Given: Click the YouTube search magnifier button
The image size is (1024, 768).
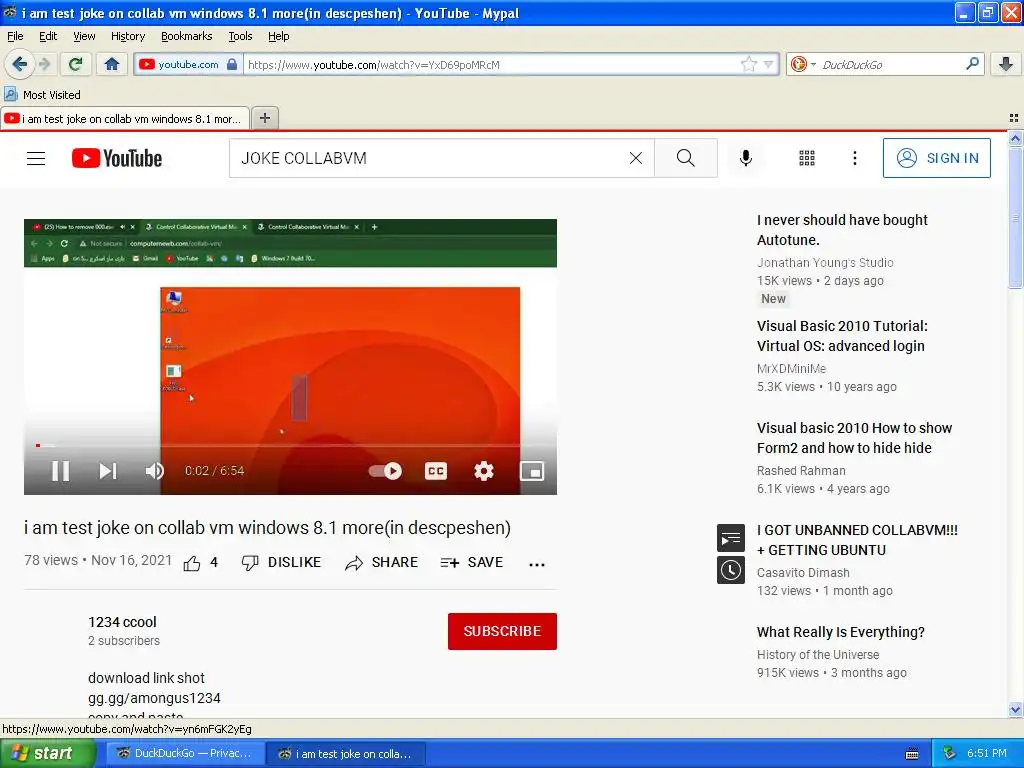Looking at the screenshot, I should pos(686,158).
